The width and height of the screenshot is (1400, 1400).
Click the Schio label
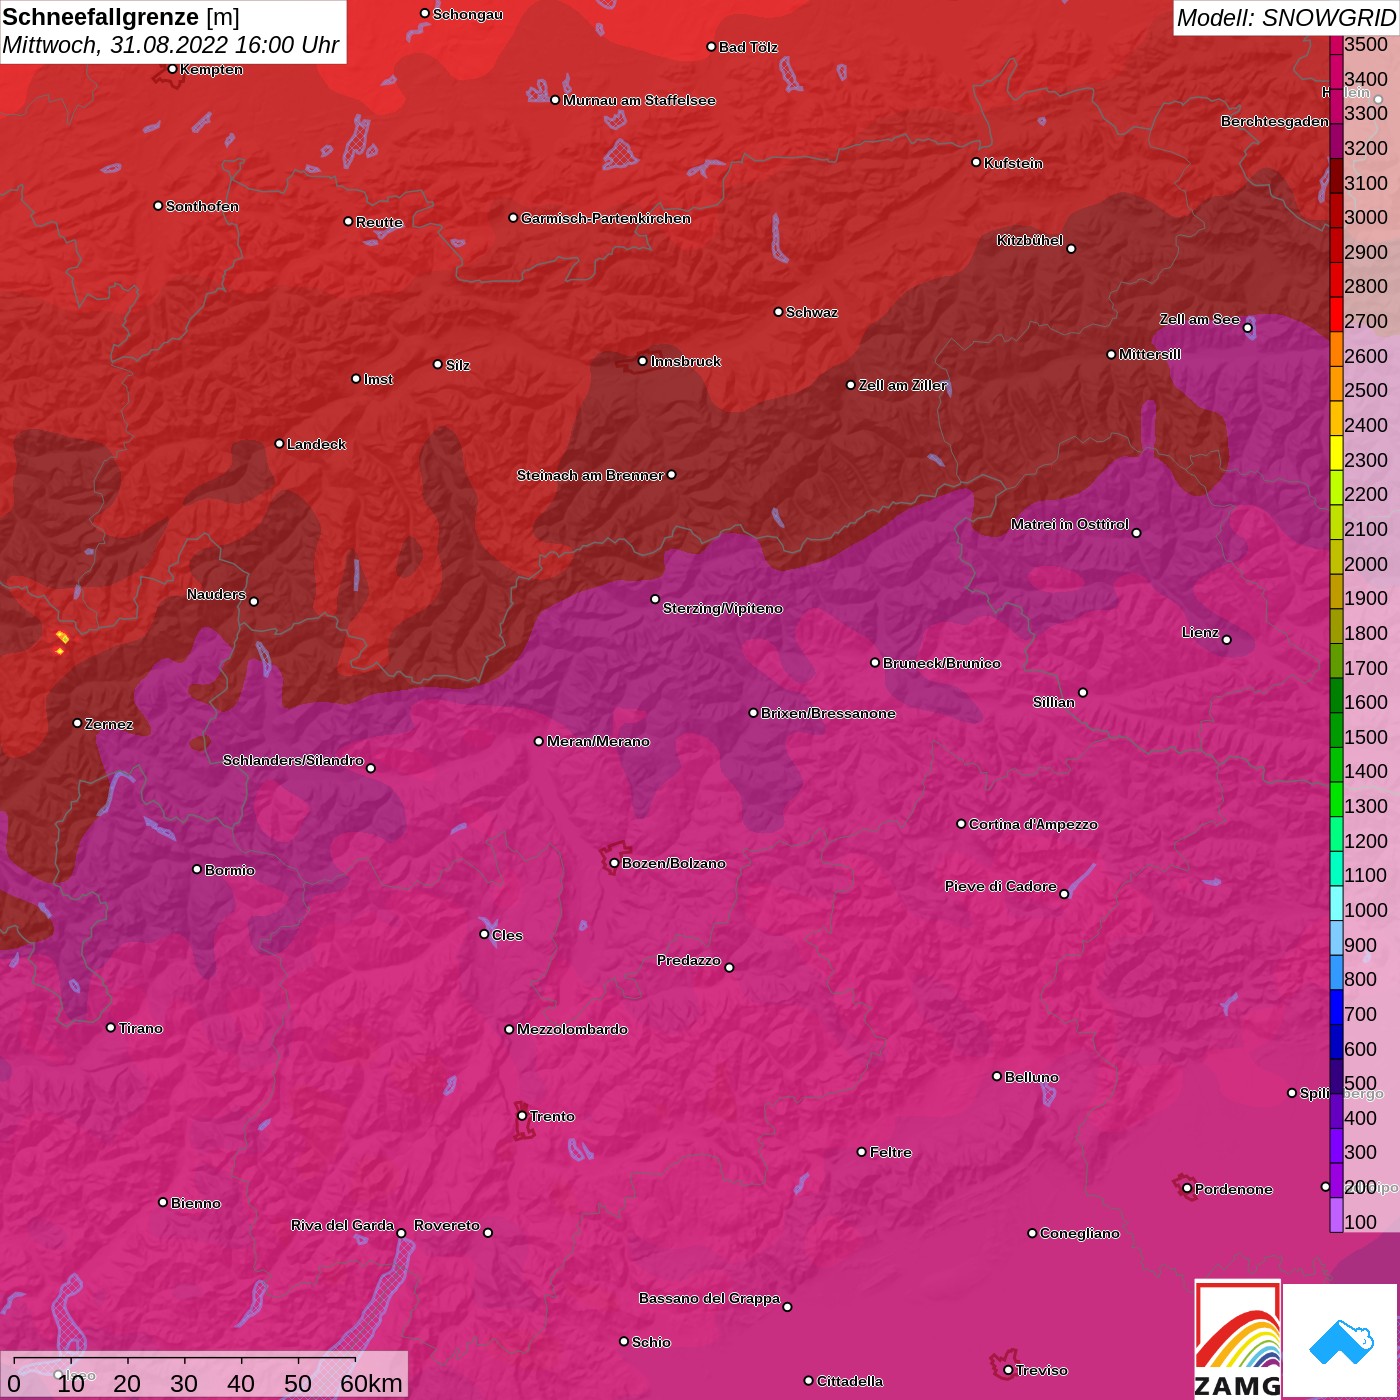click(x=651, y=1342)
